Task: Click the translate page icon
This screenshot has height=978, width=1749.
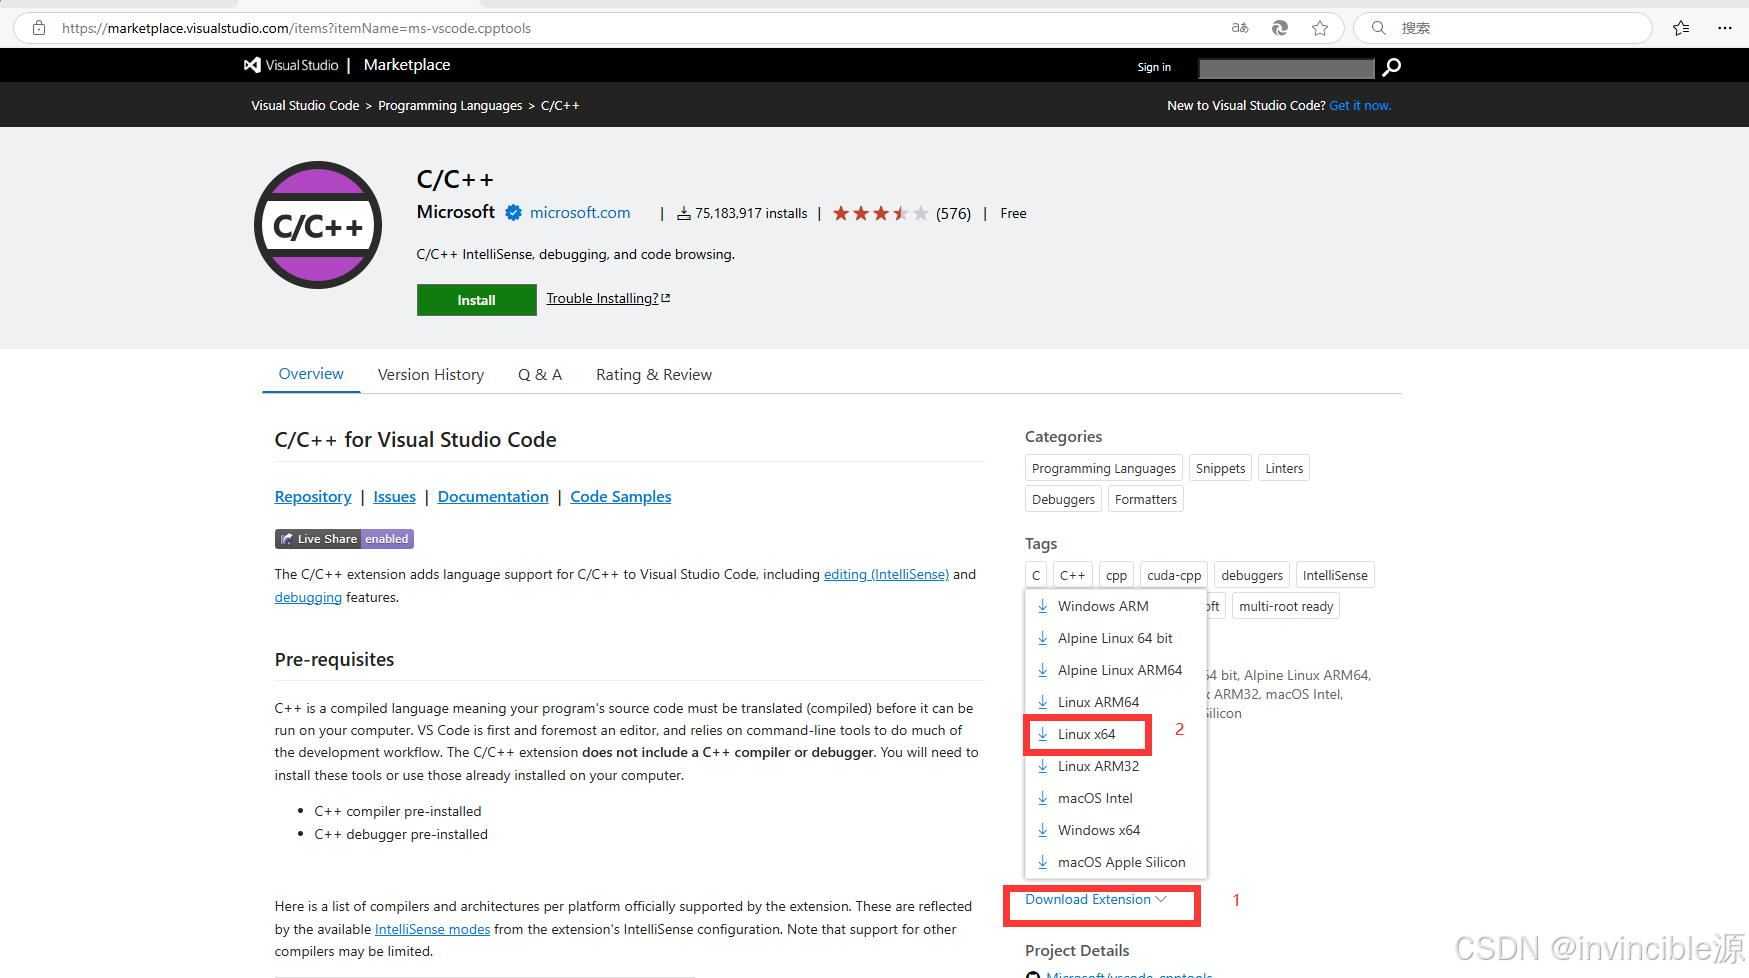Action: tap(1240, 28)
